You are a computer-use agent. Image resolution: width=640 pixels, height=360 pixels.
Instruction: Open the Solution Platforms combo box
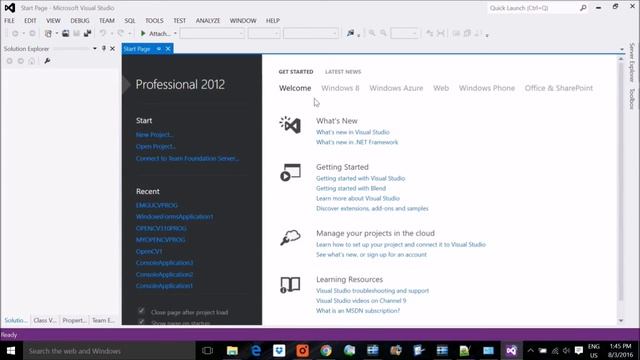coord(264,33)
